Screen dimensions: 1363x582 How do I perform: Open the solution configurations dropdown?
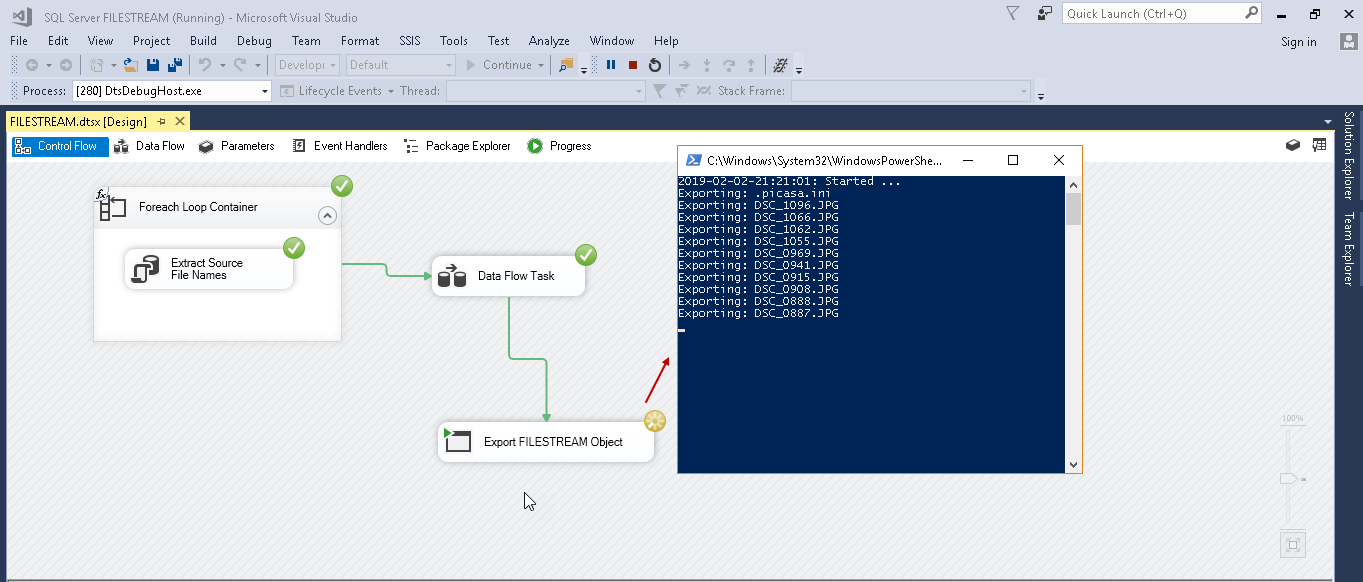tap(307, 65)
